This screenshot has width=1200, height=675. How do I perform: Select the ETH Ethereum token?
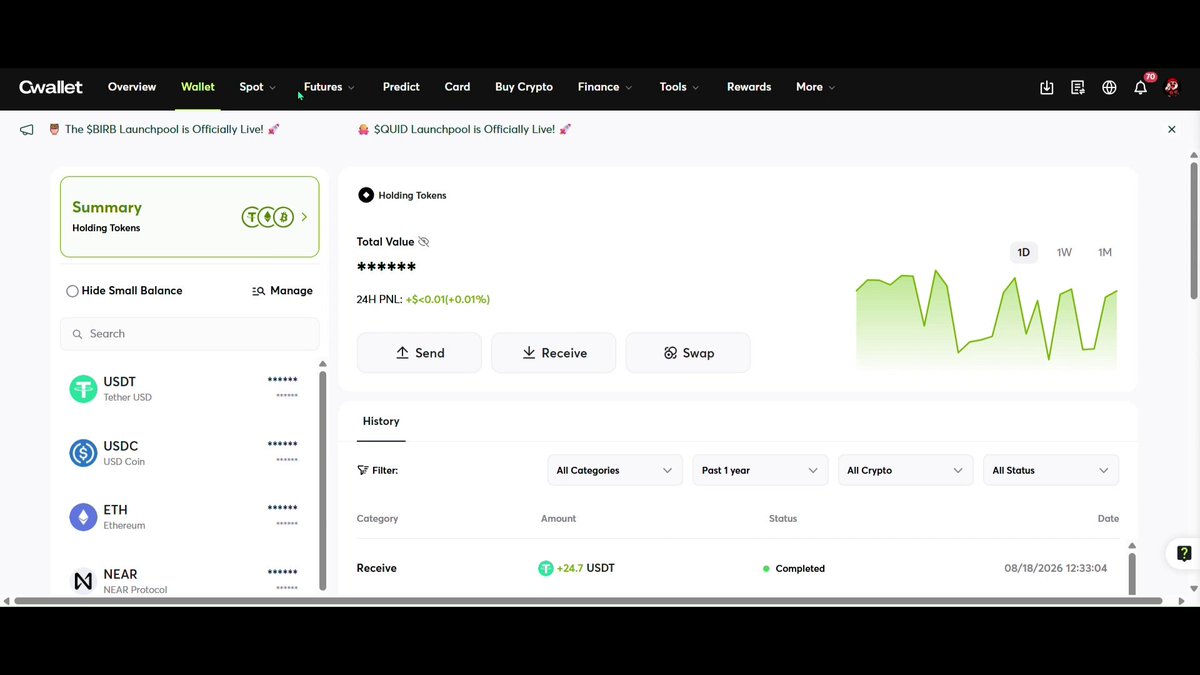184,517
